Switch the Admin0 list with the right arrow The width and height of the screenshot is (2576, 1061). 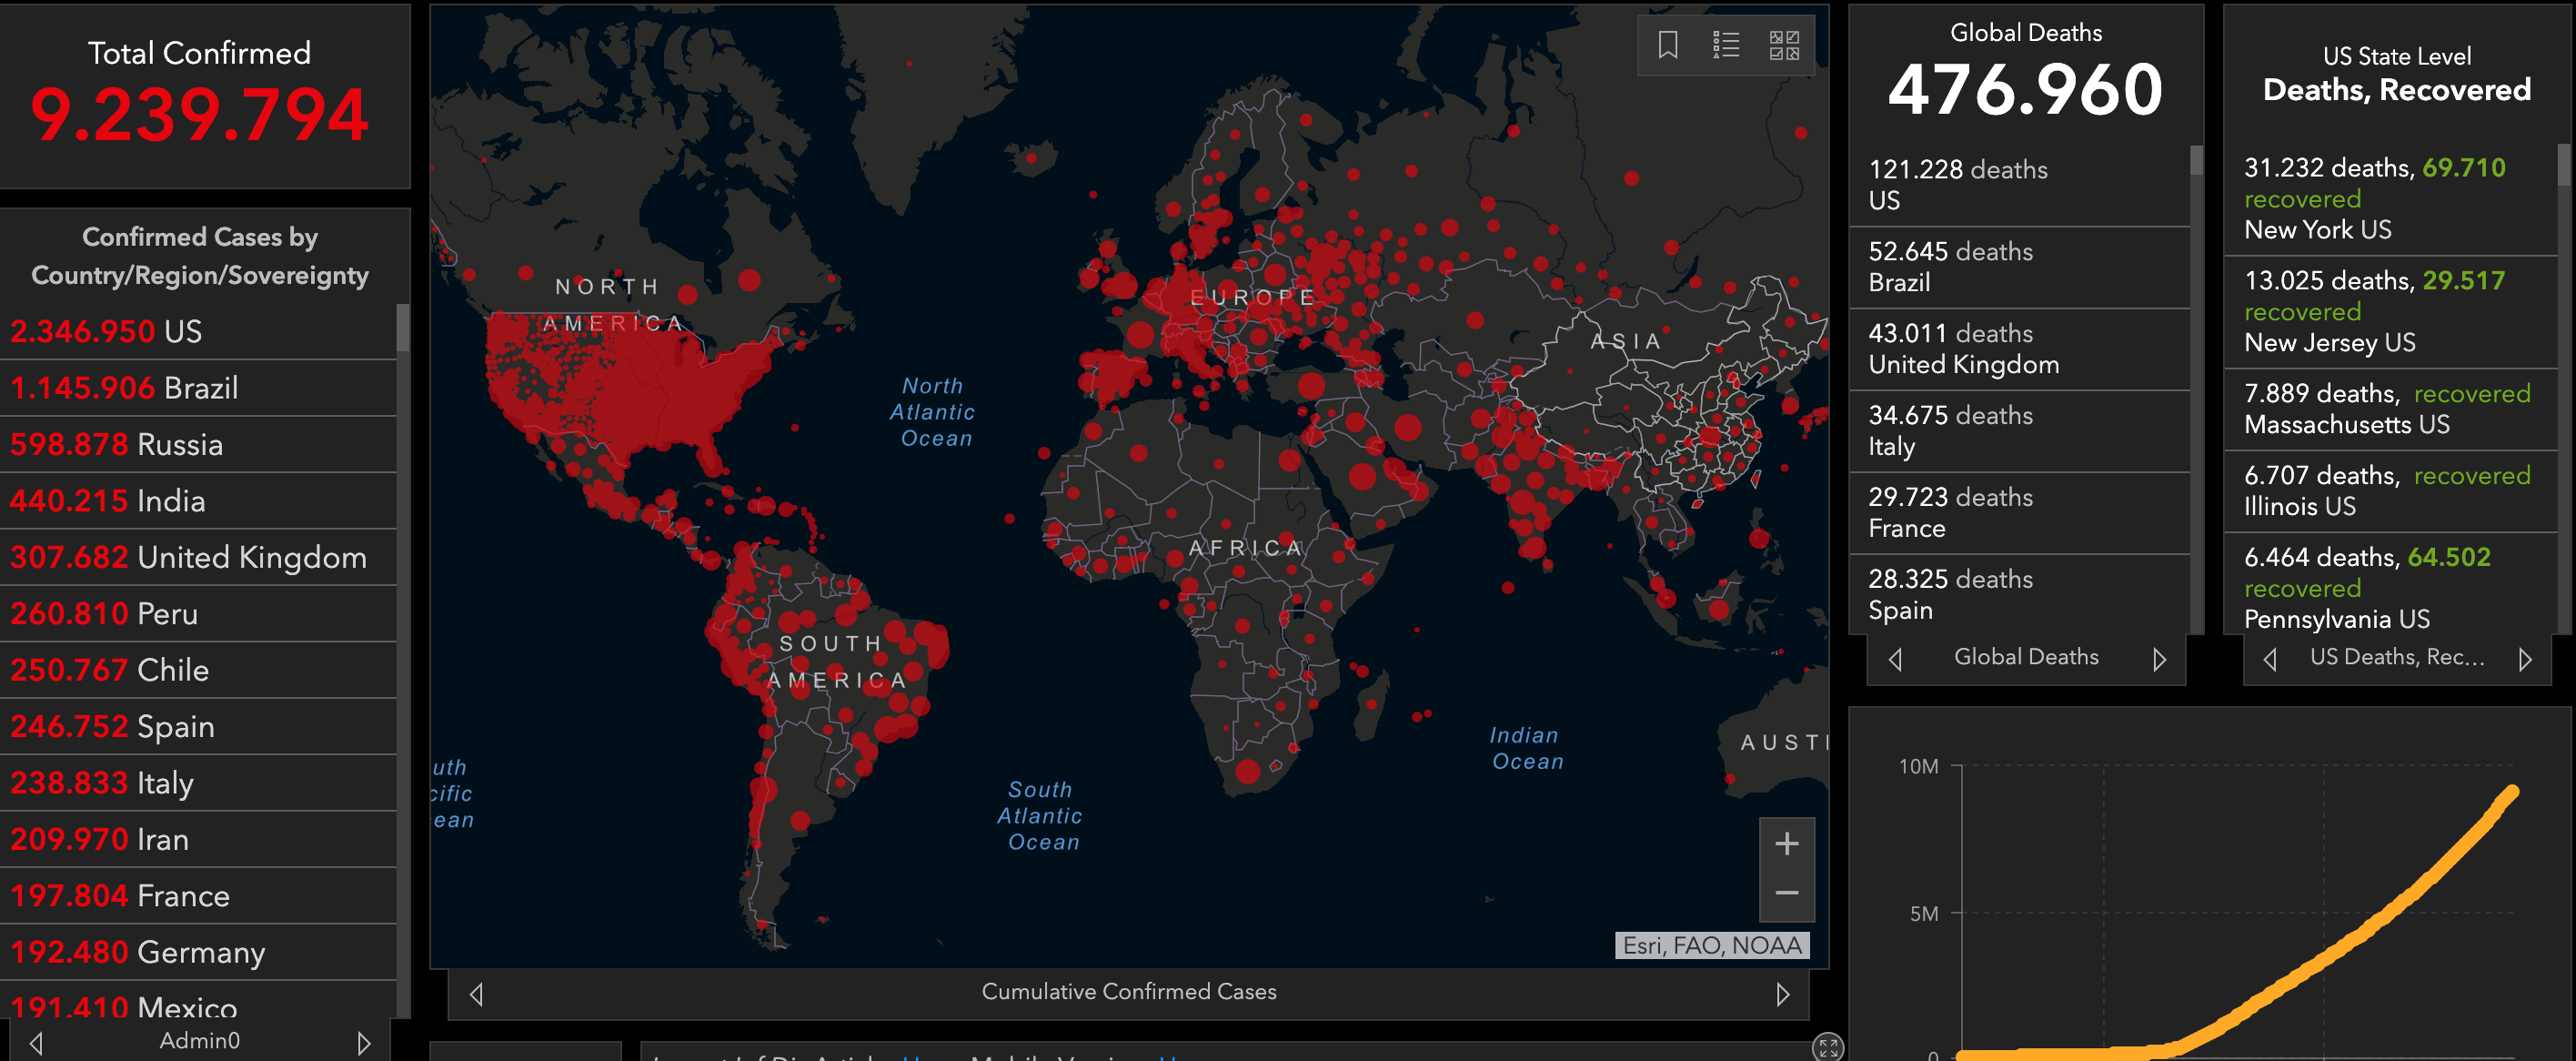pos(364,1043)
